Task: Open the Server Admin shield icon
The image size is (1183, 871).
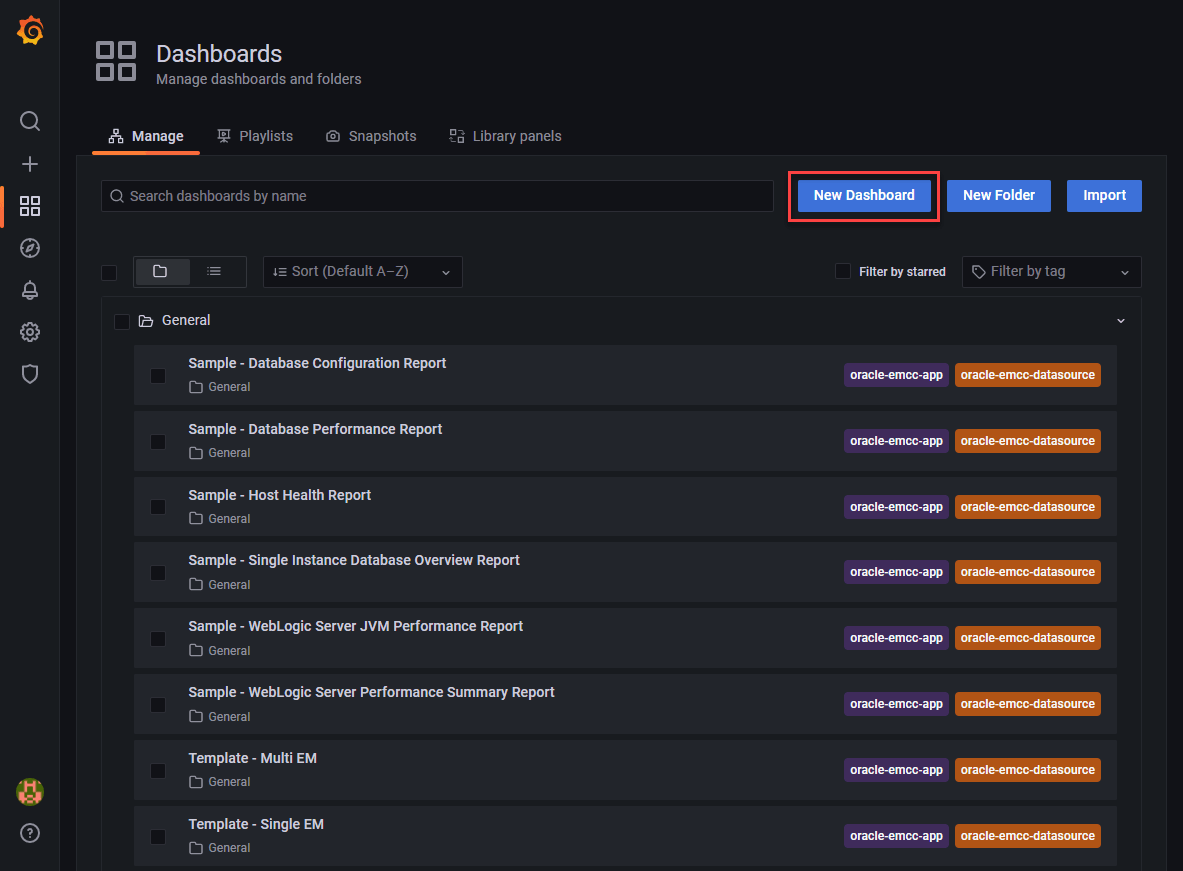Action: pos(30,374)
